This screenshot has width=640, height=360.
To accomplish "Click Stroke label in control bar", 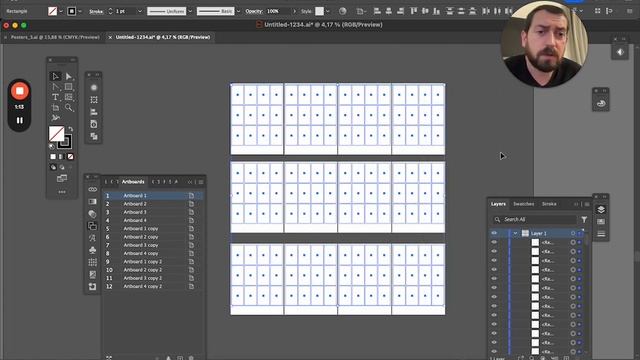I will (96, 11).
